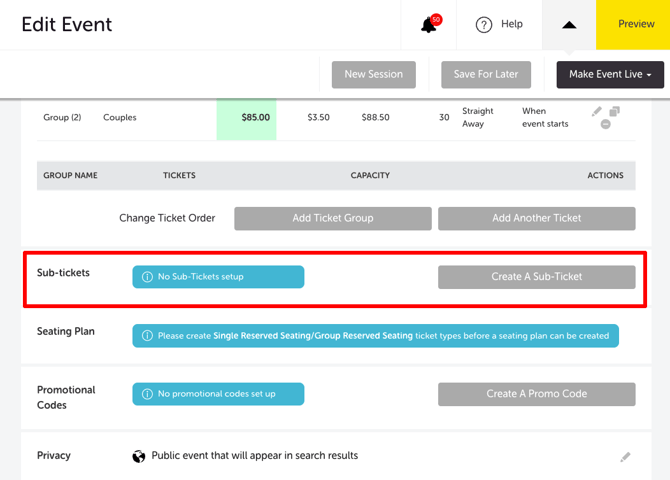Click the Edit Event page title
Screen dimensions: 670x480
67,24
